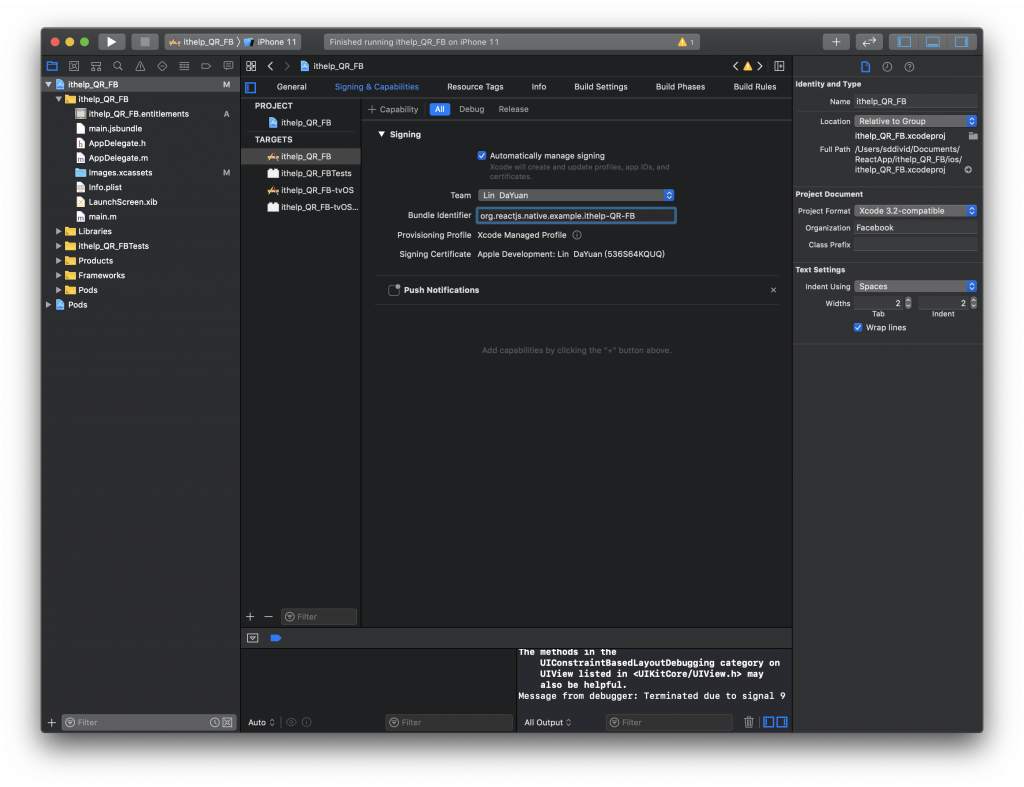Switch to the Resource Tags tab
The height and width of the screenshot is (787, 1024).
[x=475, y=87]
